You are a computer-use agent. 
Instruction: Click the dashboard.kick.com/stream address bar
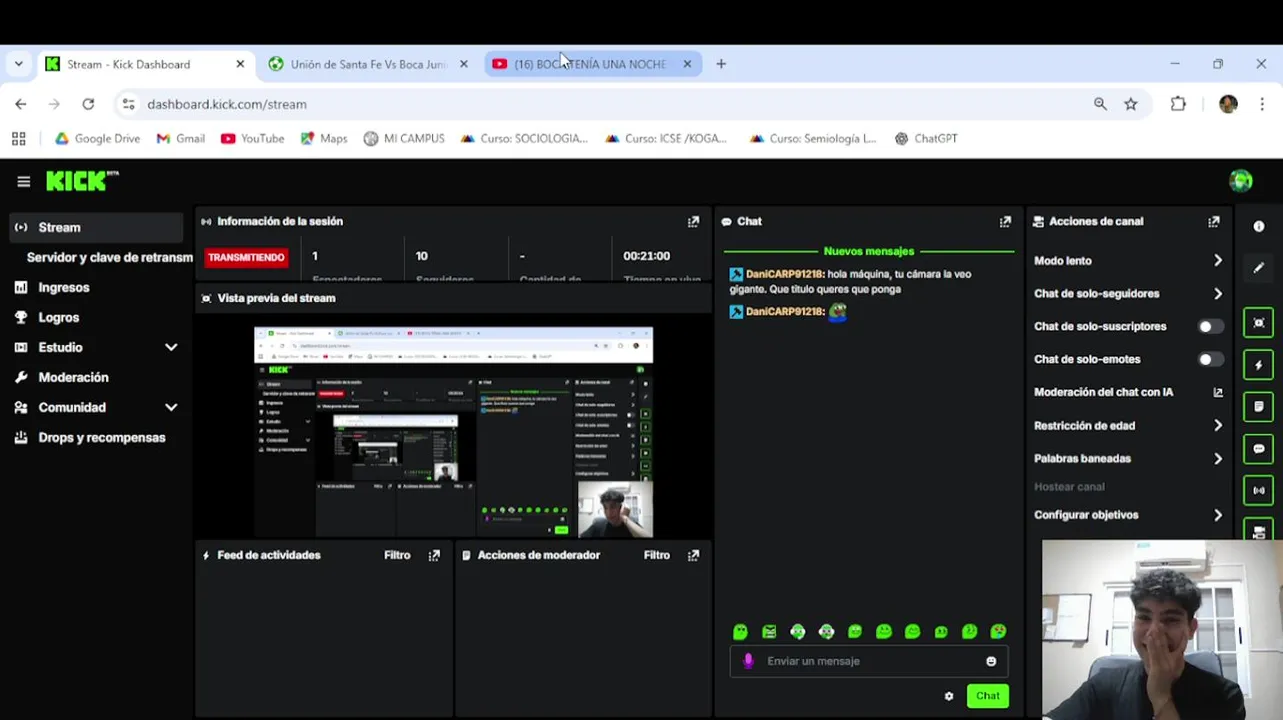[x=600, y=104]
